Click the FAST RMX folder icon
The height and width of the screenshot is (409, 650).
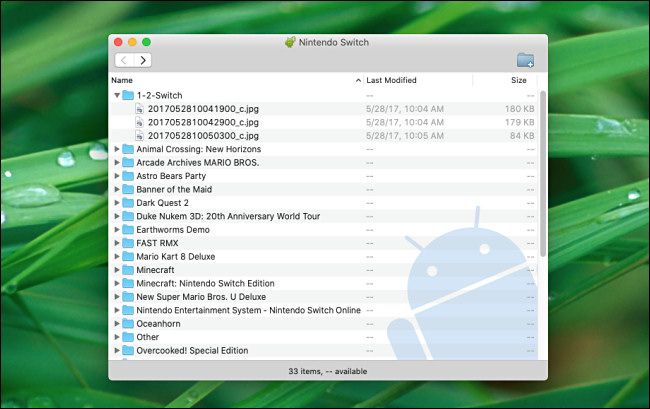point(128,243)
